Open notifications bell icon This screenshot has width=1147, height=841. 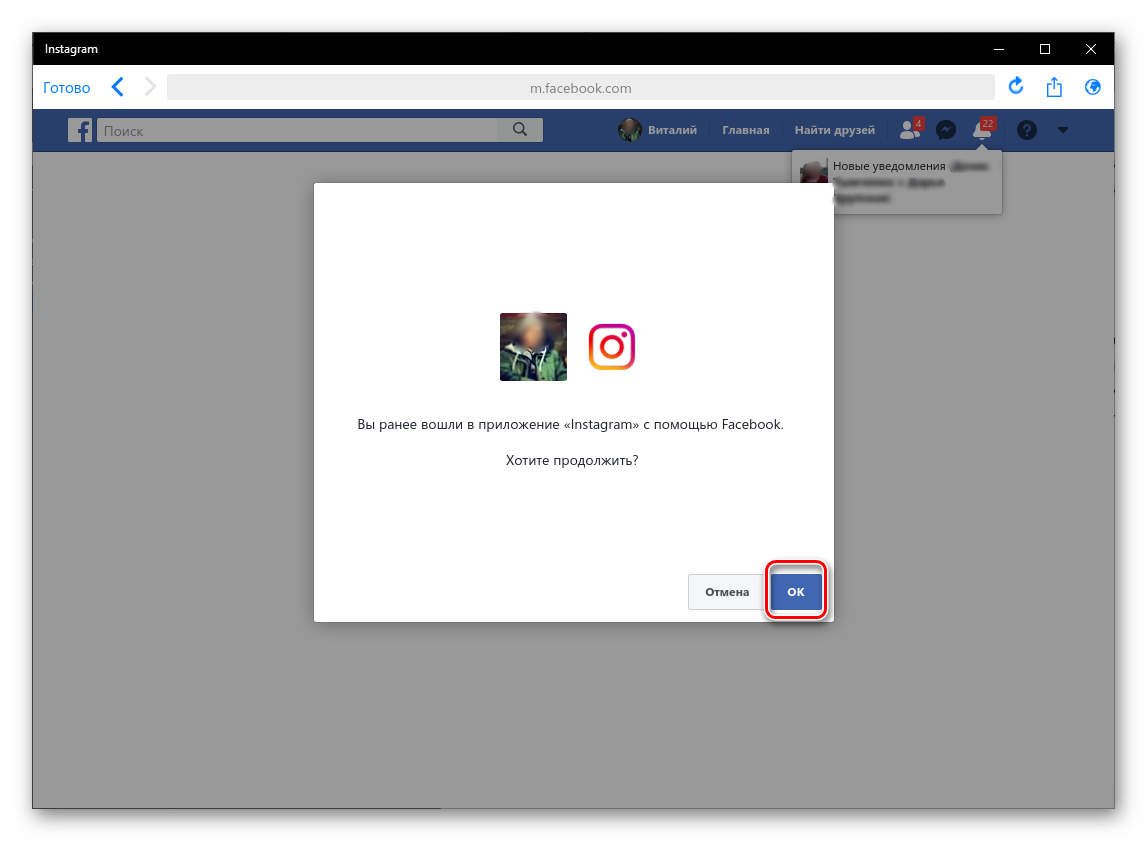pyautogui.click(x=983, y=129)
